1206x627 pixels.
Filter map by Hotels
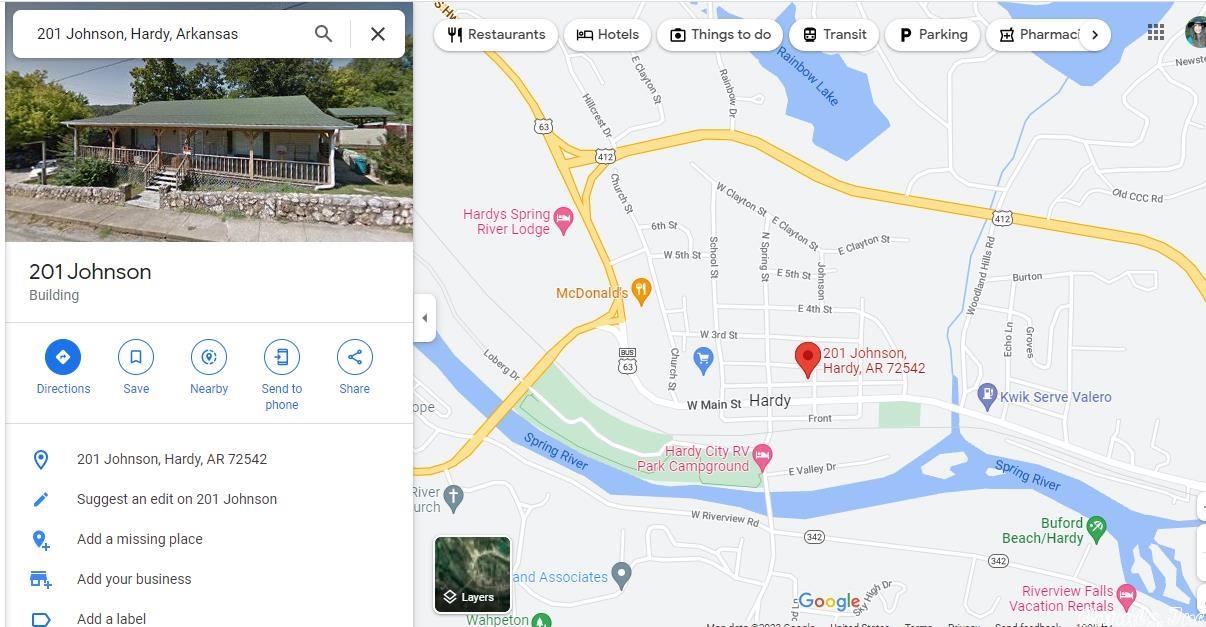[608, 34]
